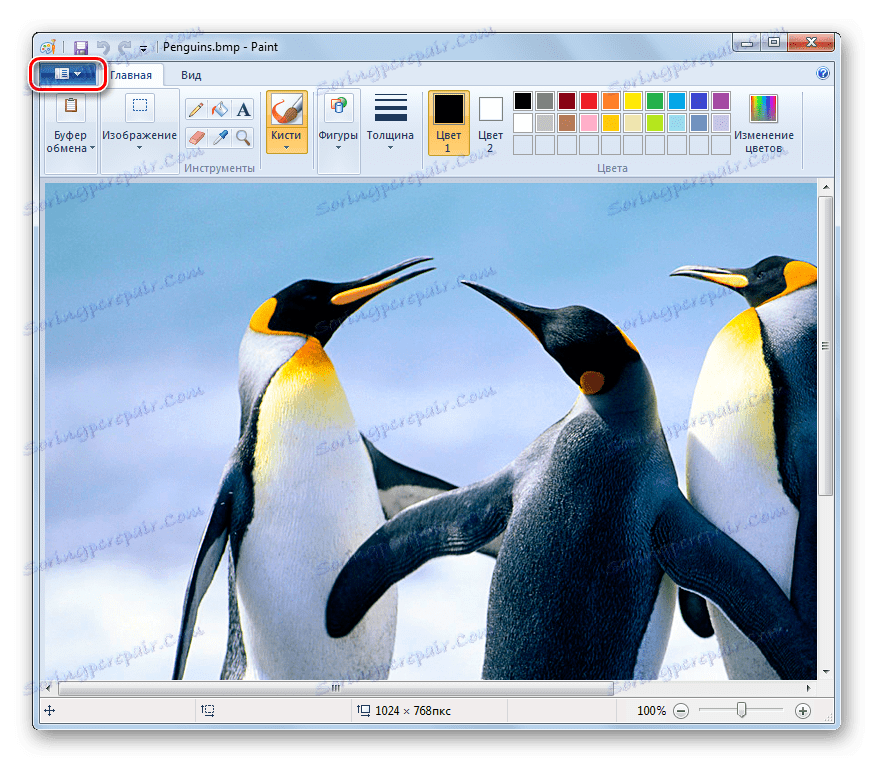Click the cursor position cross icon in status bar
The height and width of the screenshot is (763, 874).
click(x=50, y=710)
